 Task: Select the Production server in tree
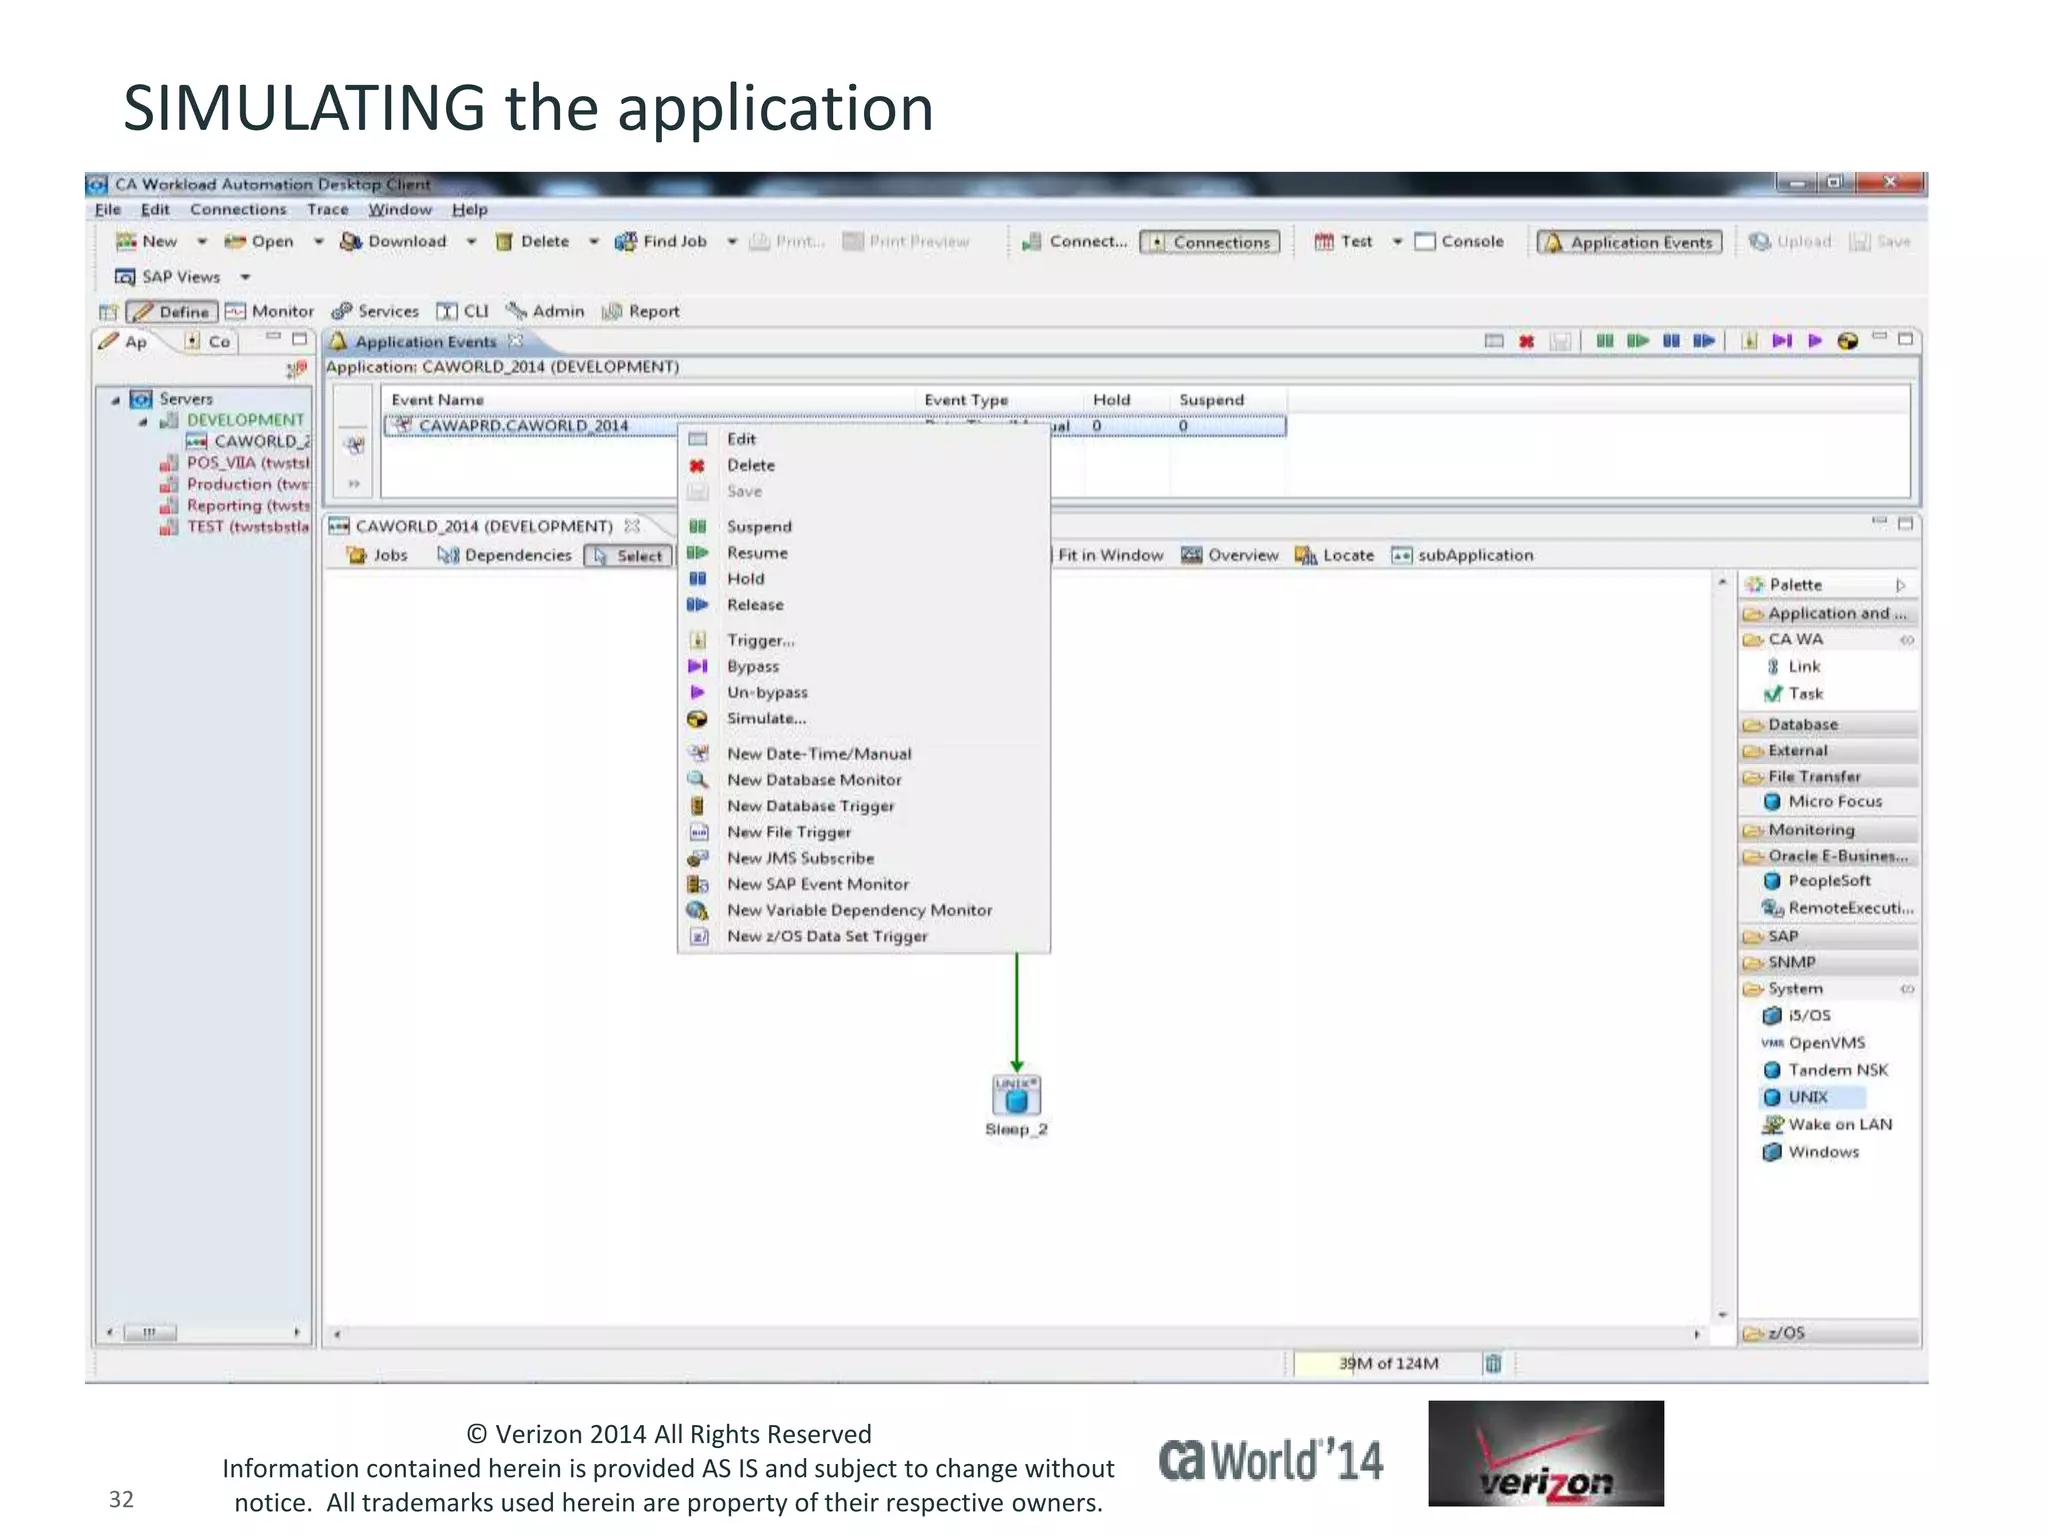(235, 484)
